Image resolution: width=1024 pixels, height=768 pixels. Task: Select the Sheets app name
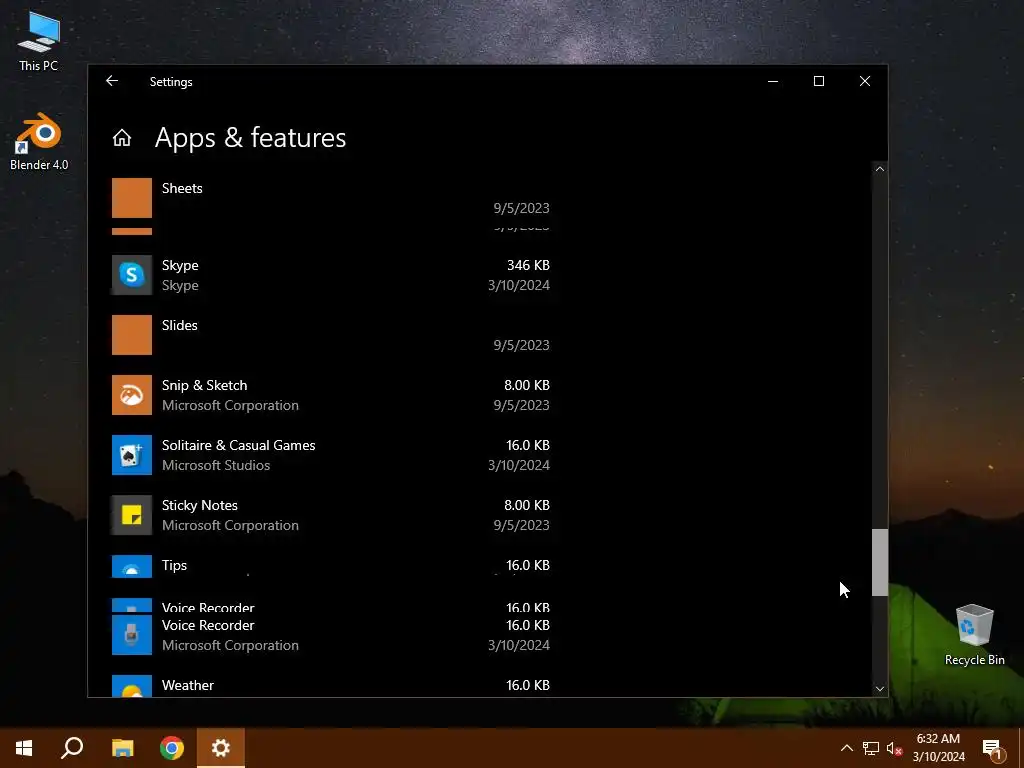pos(182,188)
